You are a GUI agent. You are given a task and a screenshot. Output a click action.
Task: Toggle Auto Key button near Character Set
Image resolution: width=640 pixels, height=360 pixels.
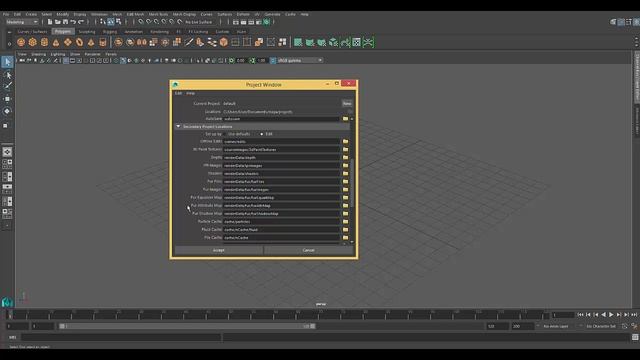(x=624, y=326)
